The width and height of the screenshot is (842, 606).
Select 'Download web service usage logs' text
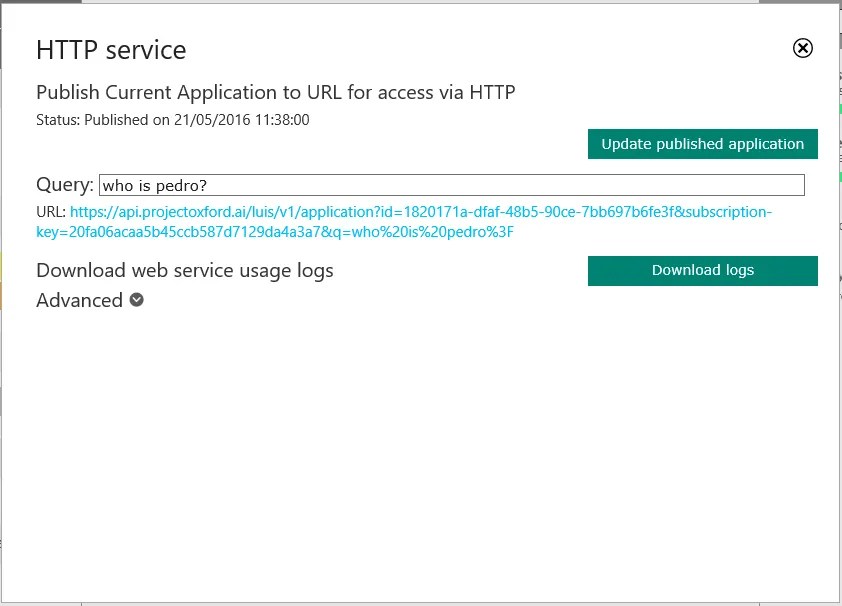[x=185, y=271]
